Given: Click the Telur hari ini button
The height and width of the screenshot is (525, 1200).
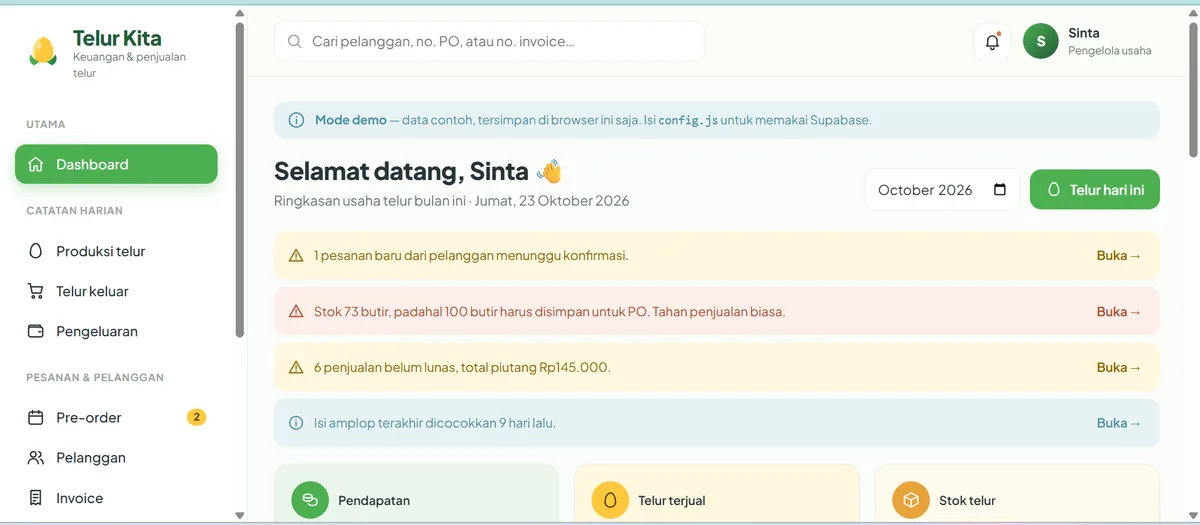Looking at the screenshot, I should point(1095,190).
